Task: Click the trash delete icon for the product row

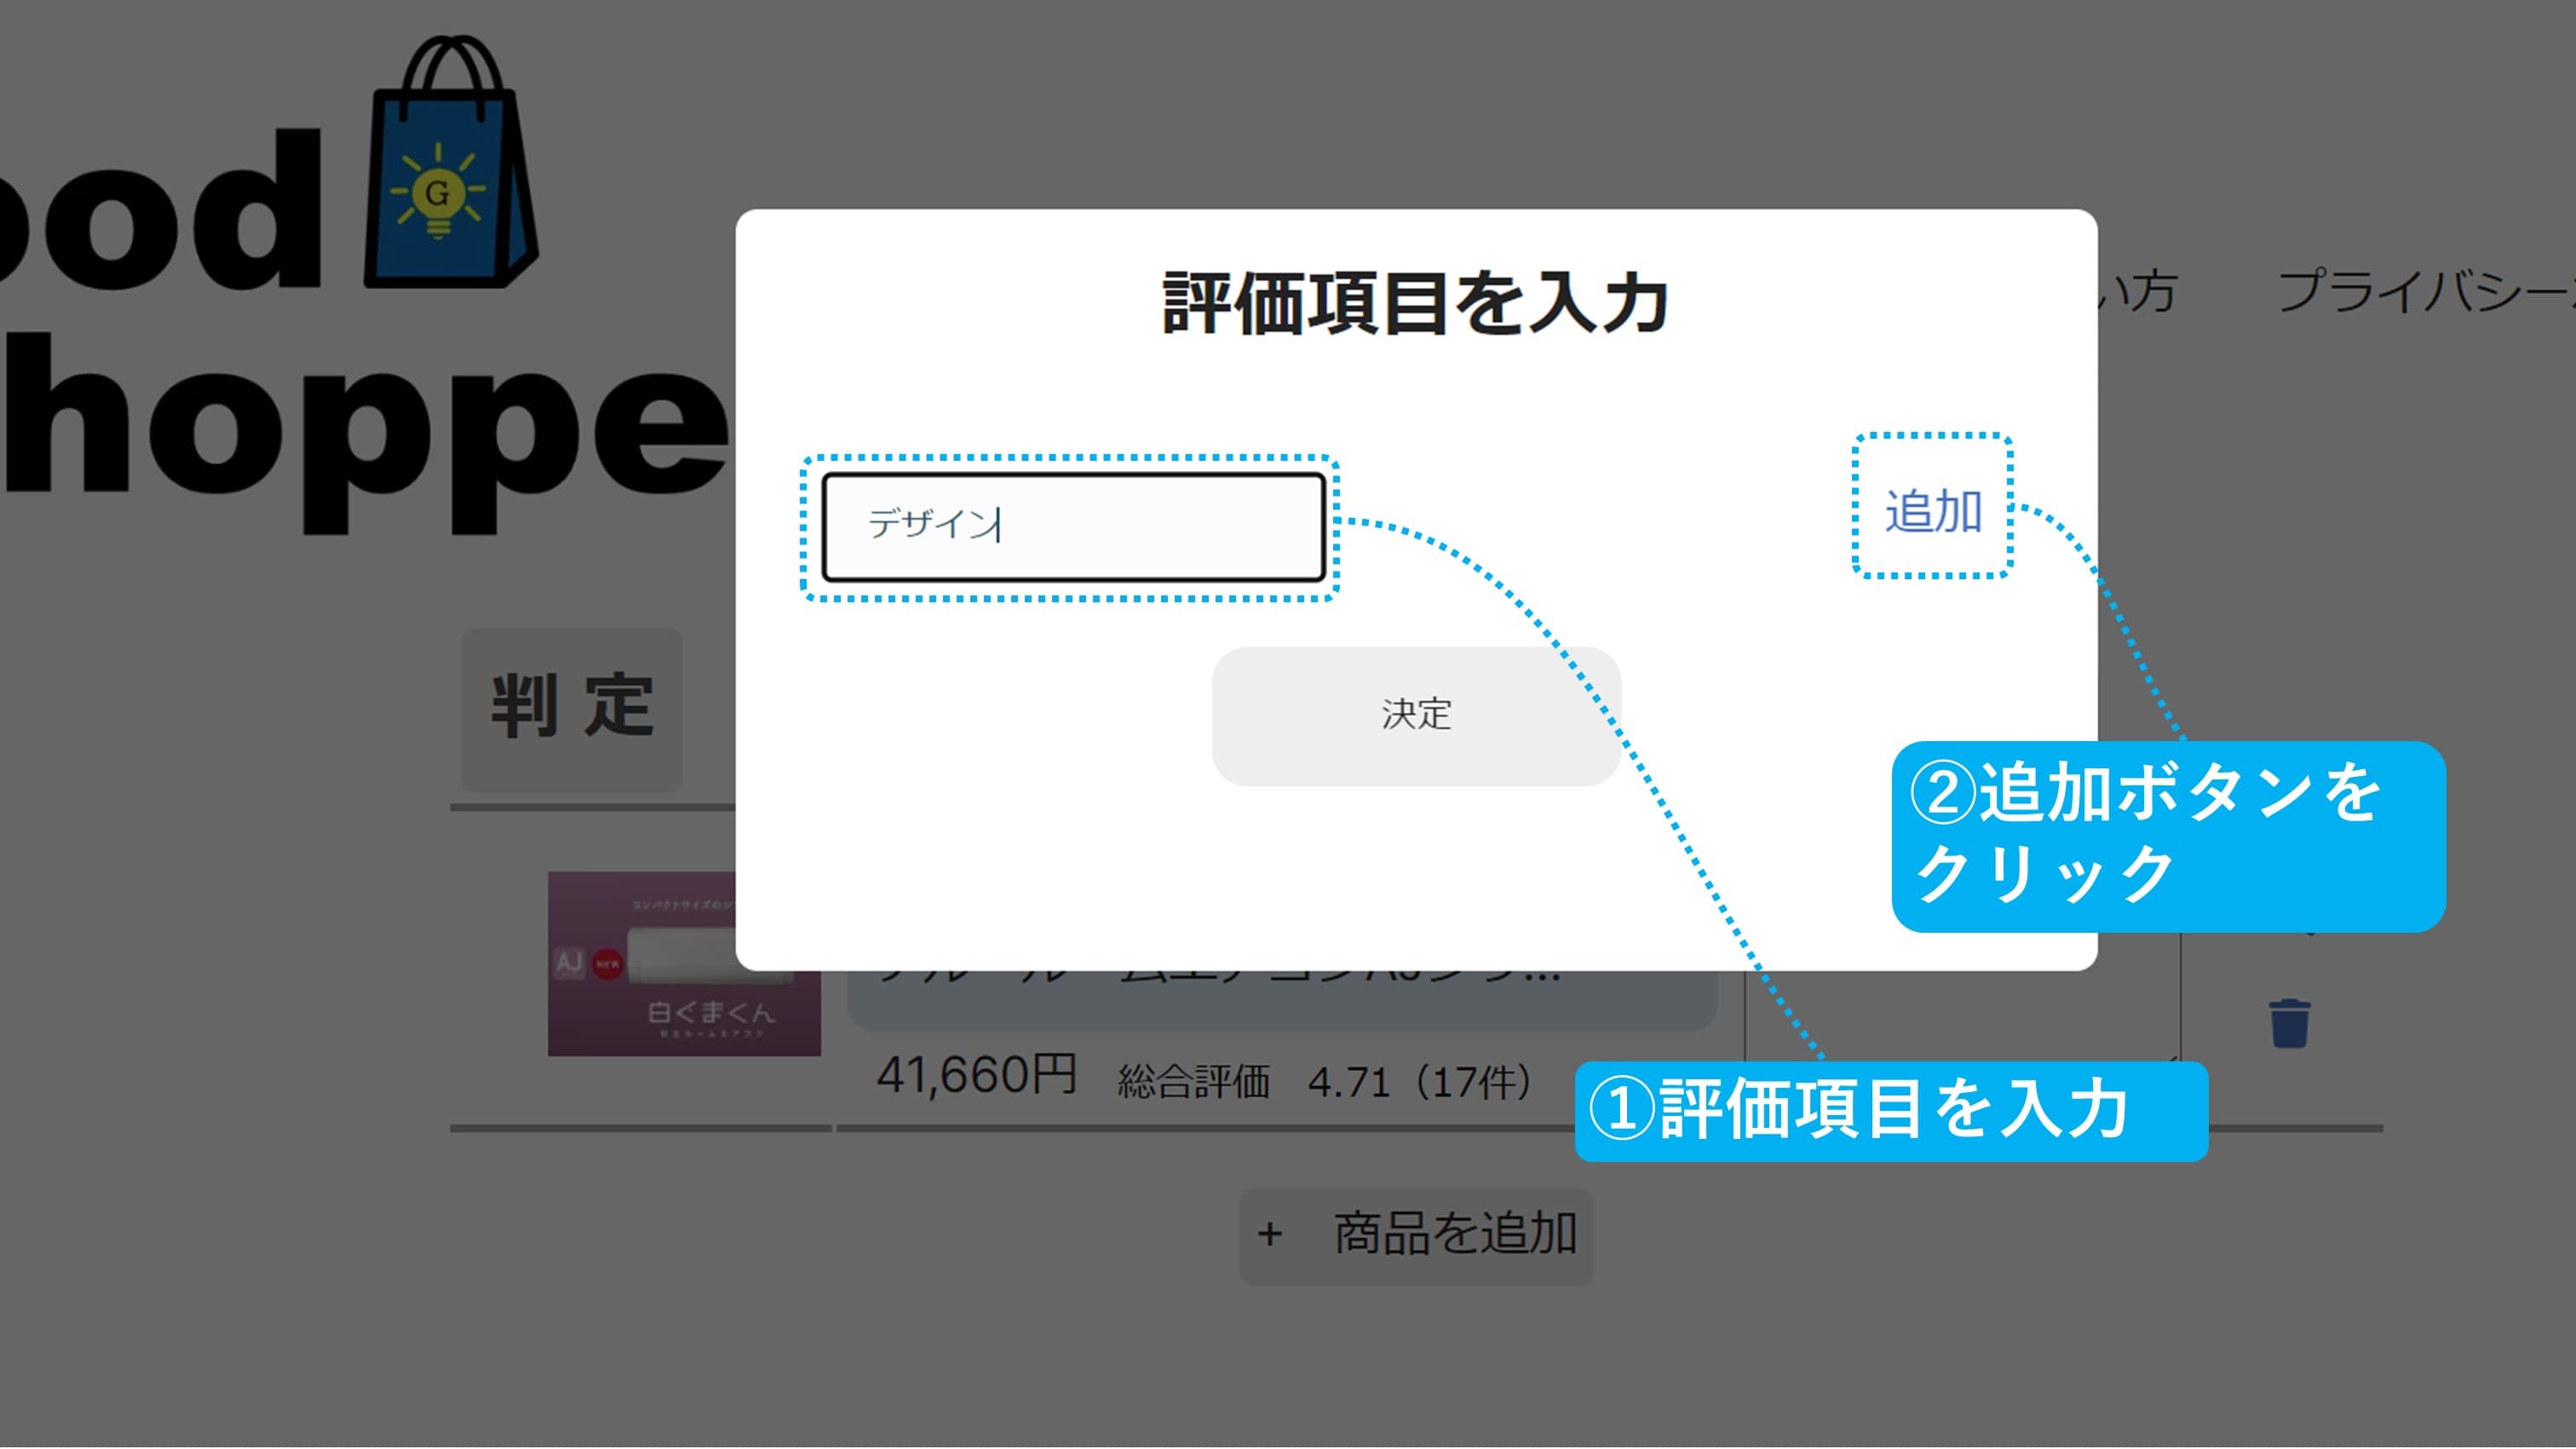Action: coord(2288,1022)
